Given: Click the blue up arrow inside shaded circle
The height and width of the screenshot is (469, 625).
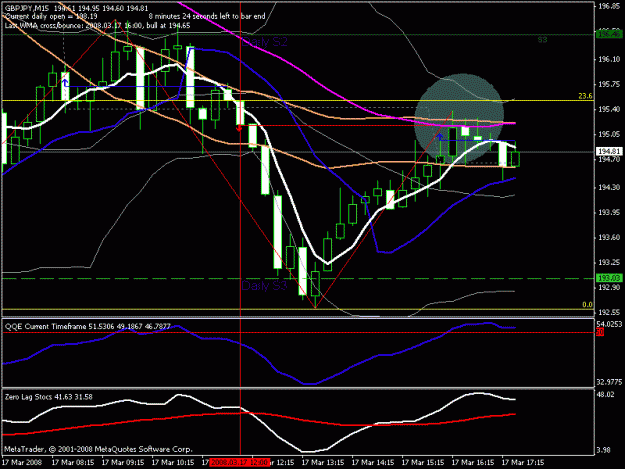Looking at the screenshot, I should [440, 137].
